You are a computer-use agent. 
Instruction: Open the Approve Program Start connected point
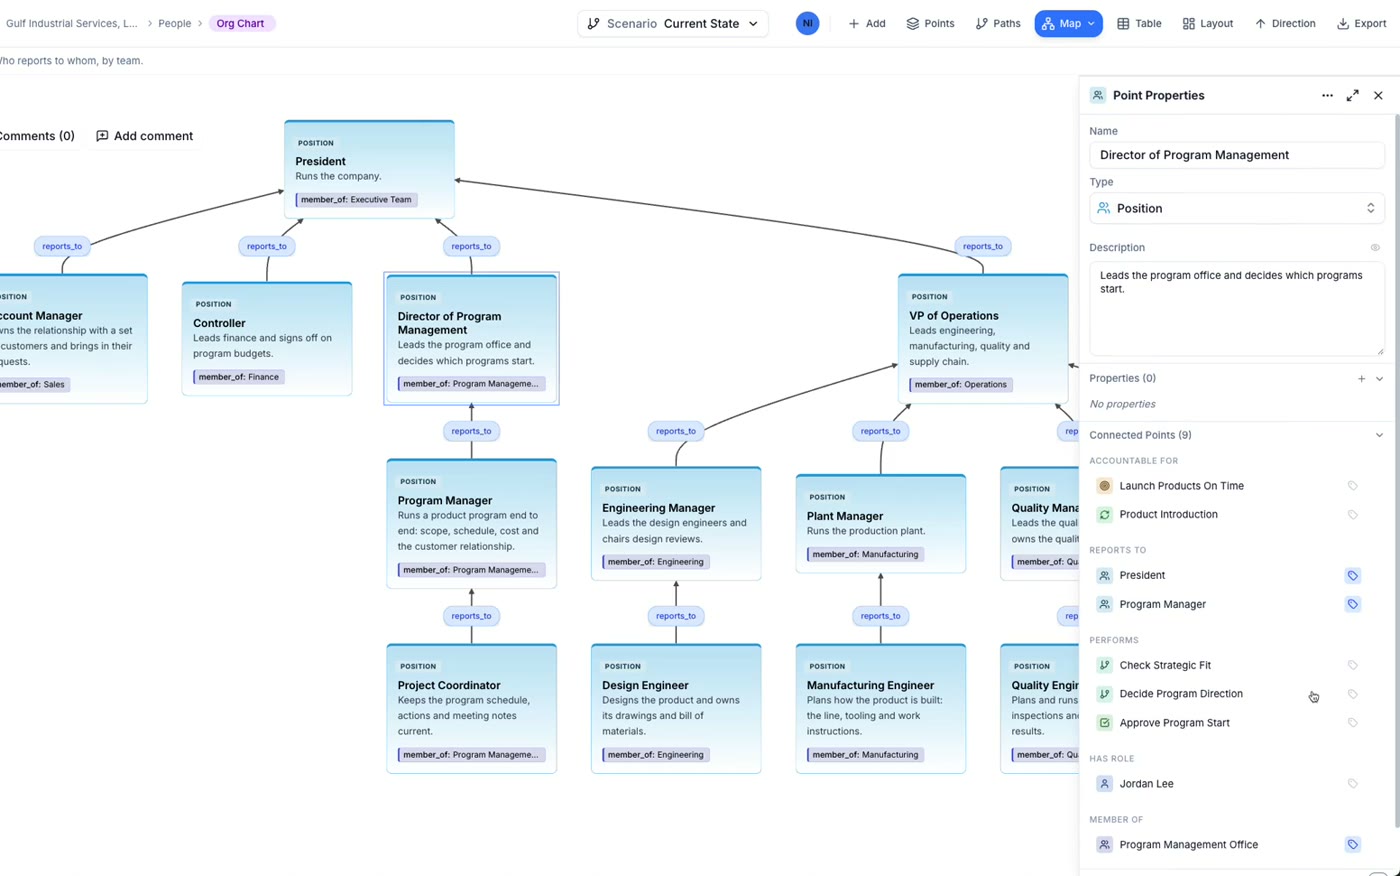pyautogui.click(x=1174, y=723)
